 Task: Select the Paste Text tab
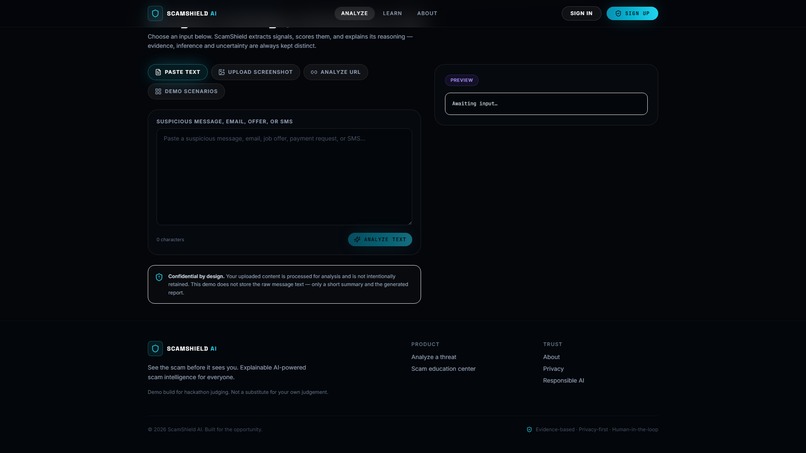(x=177, y=72)
